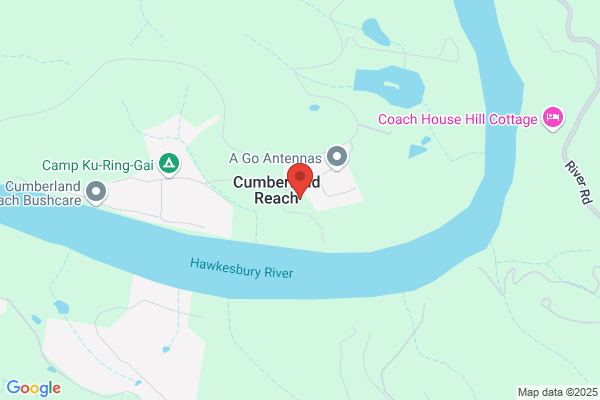Select the small pond beside A Go Antennas road
The height and width of the screenshot is (400, 600).
coord(315,108)
